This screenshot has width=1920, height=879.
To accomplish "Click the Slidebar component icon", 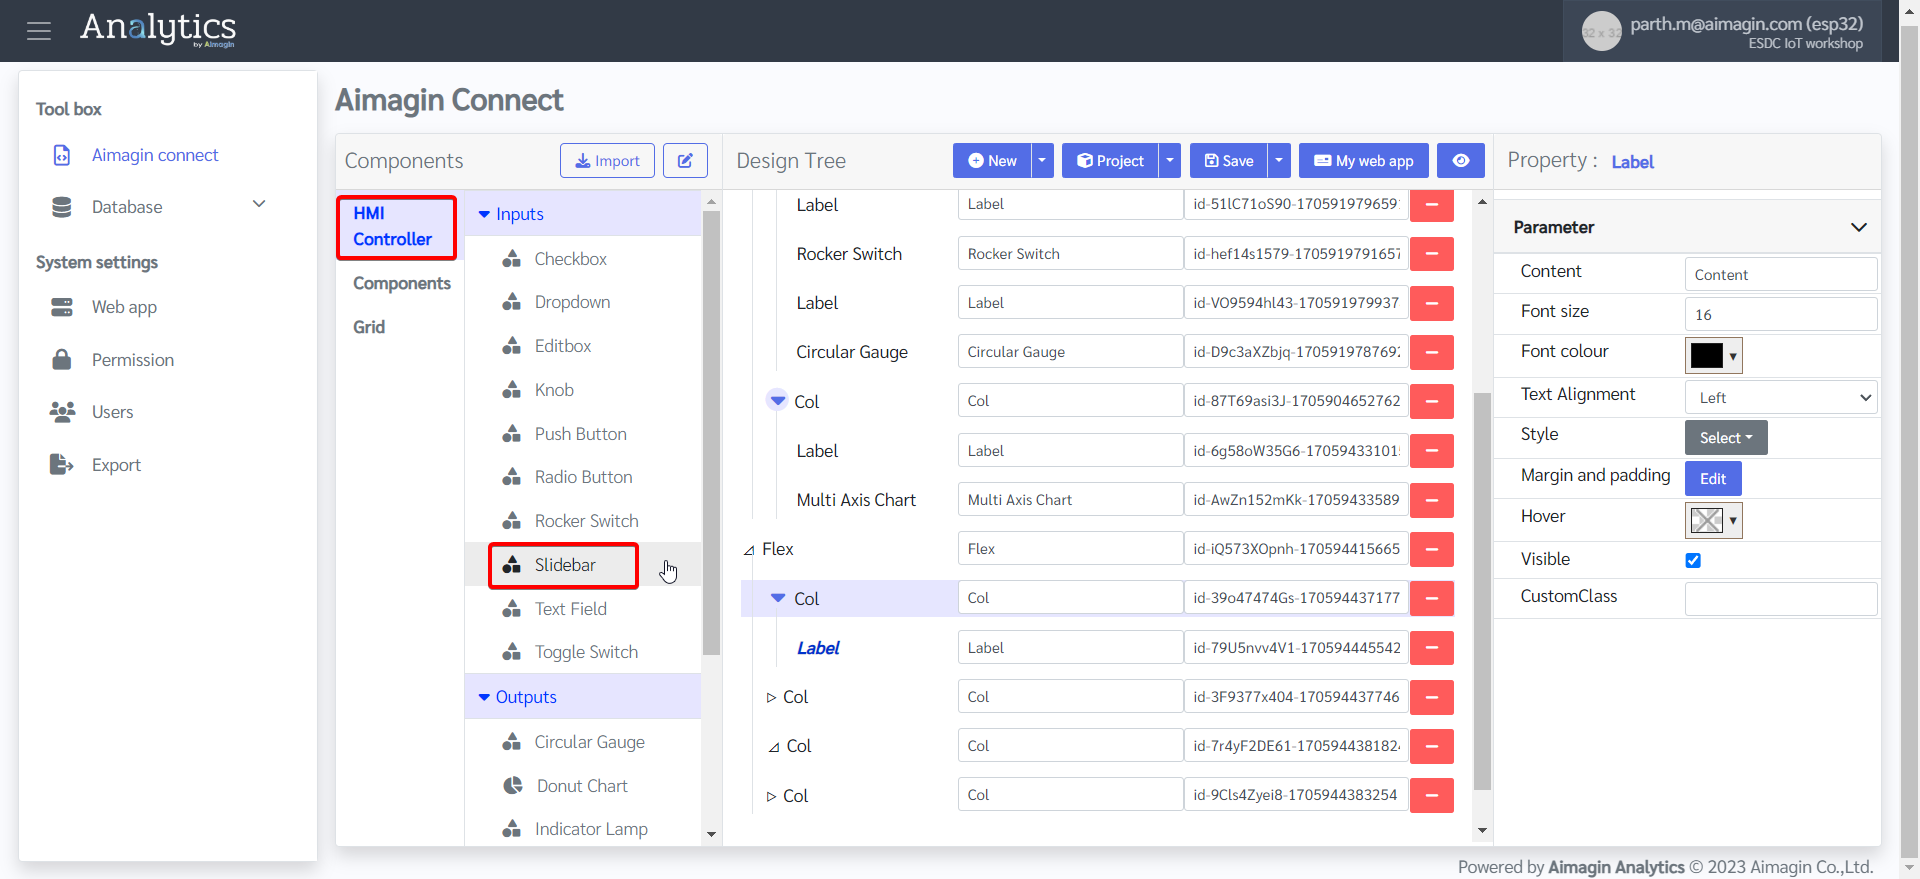I will 512,565.
